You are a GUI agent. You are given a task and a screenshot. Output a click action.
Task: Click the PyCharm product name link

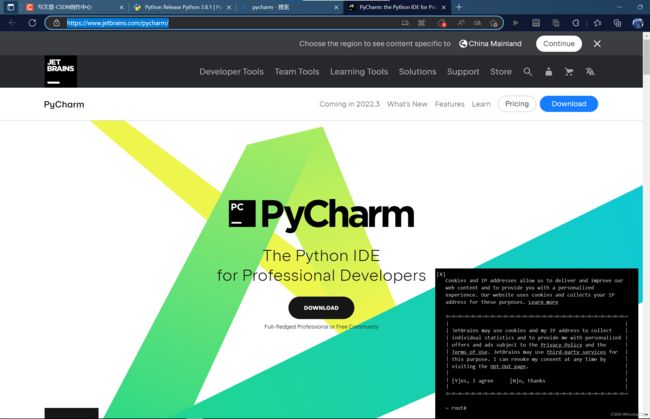pyautogui.click(x=64, y=104)
